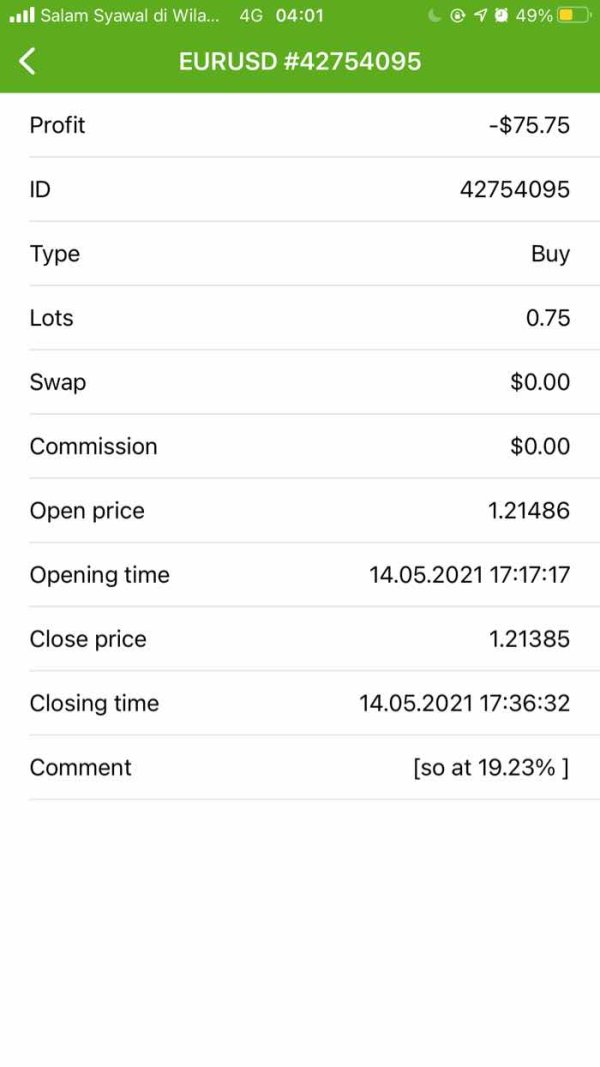Select the Open price value 1.21486
The width and height of the screenshot is (600, 1067).
click(x=528, y=511)
